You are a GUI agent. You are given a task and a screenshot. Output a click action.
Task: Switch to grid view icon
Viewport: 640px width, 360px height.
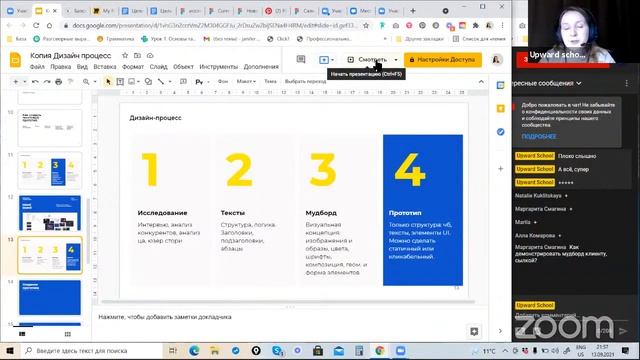(68, 334)
